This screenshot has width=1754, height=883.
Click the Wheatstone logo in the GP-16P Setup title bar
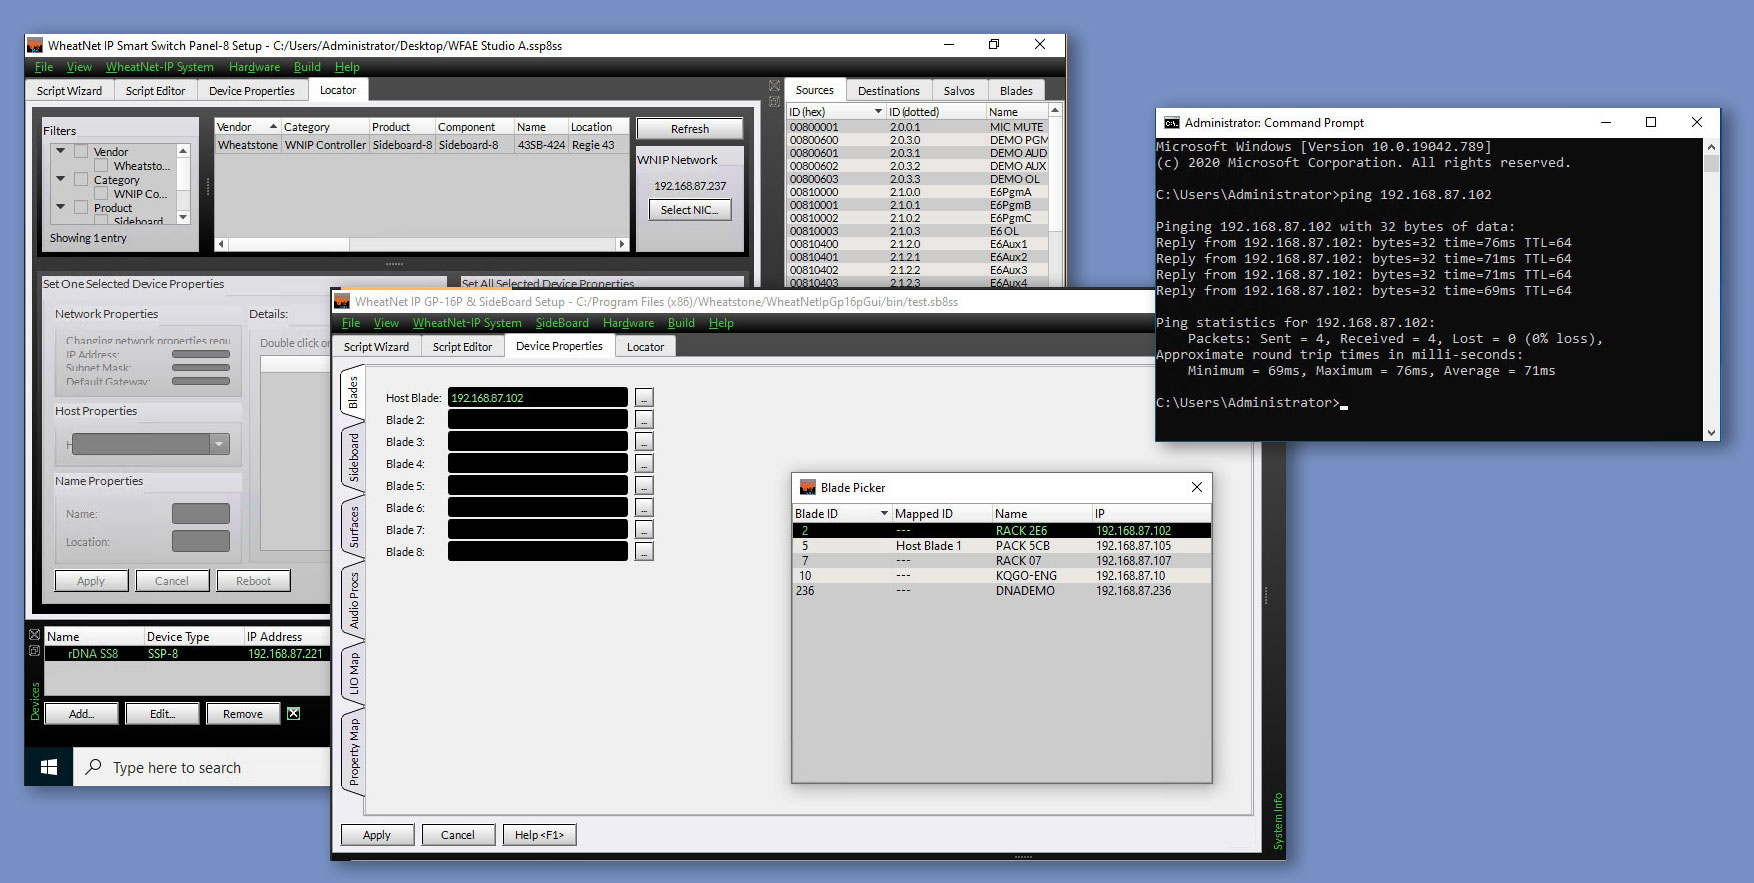point(342,301)
